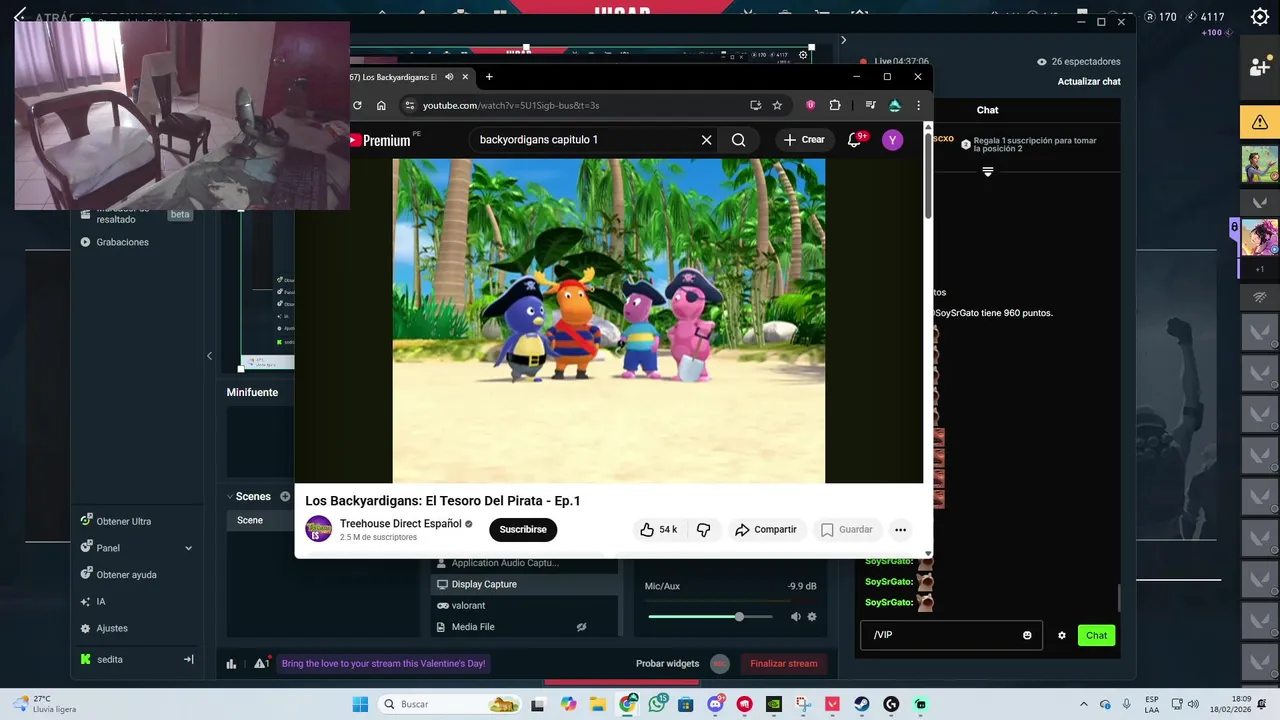Open Ajustes in the sidebar
Viewport: 1280px width, 720px height.
[112, 628]
